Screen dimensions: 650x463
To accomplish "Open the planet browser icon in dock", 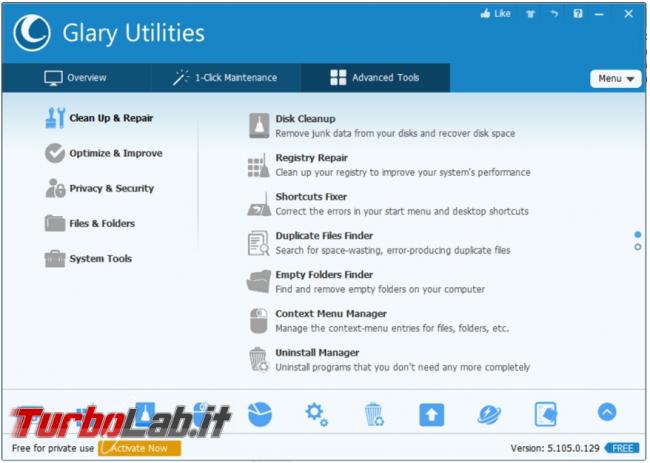I will 489,415.
